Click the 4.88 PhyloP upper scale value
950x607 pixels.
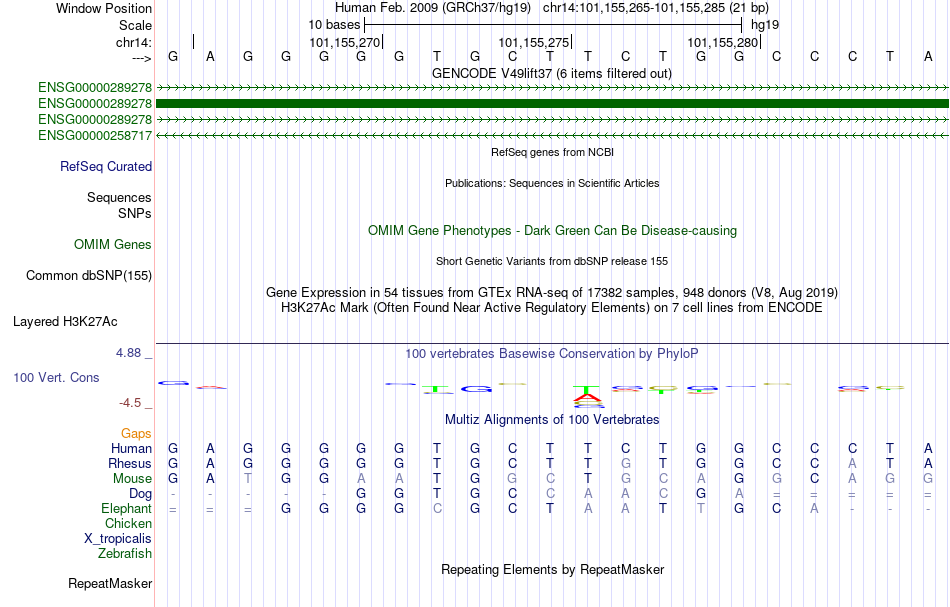pyautogui.click(x=128, y=353)
